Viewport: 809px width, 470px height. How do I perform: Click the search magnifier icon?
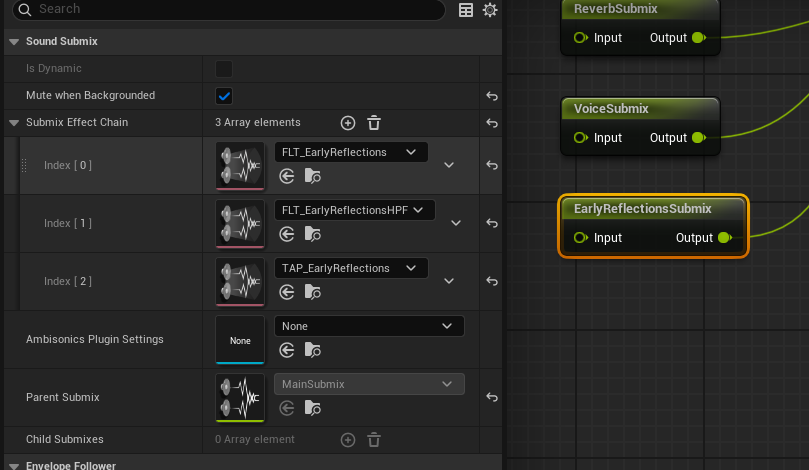(x=25, y=9)
